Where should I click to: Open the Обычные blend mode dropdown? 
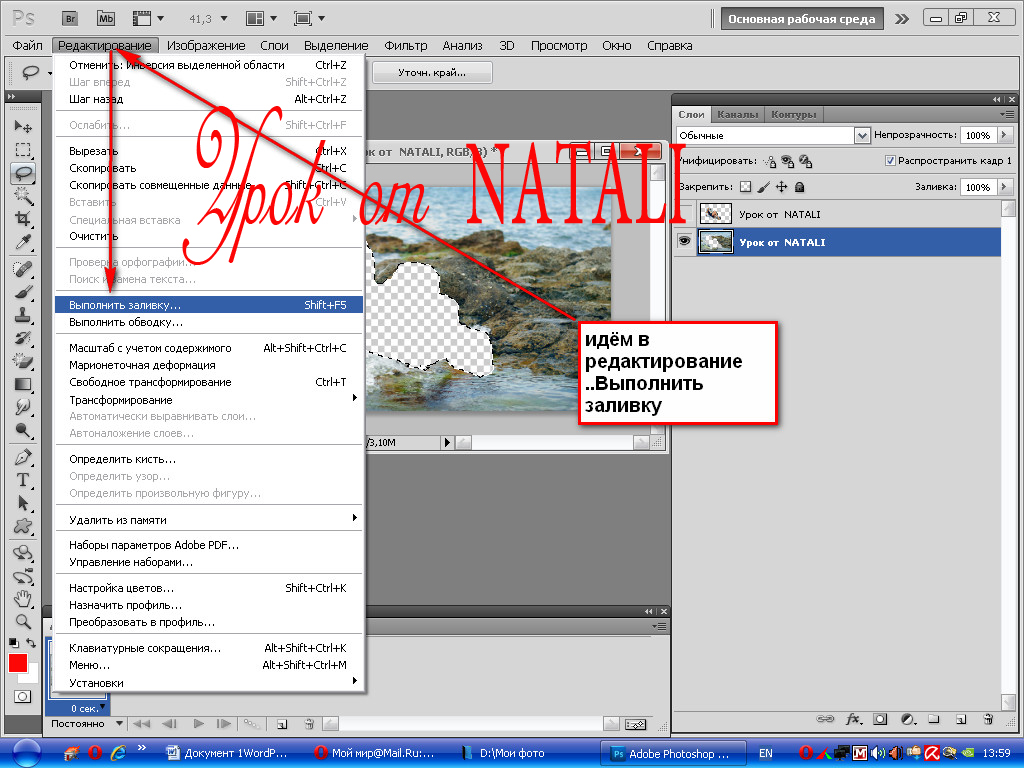862,135
